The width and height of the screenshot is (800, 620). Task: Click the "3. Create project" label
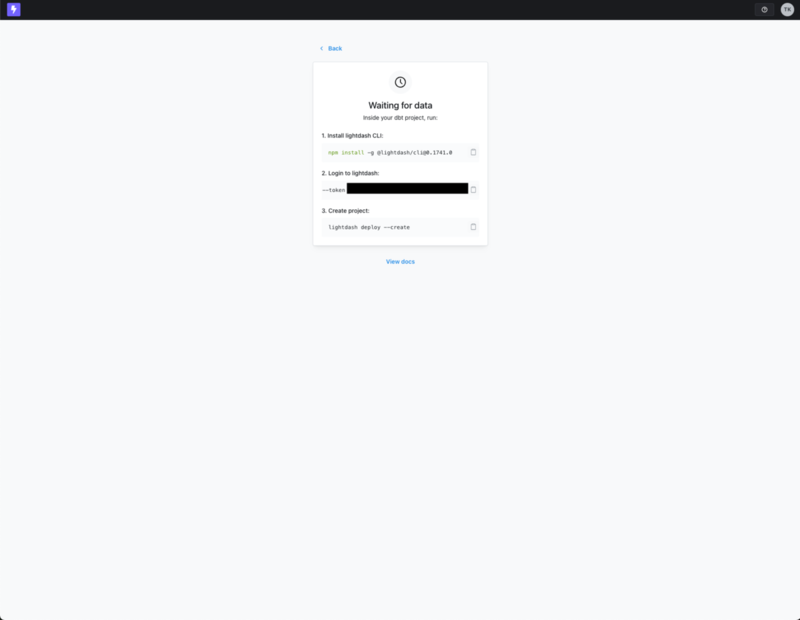tap(345, 210)
